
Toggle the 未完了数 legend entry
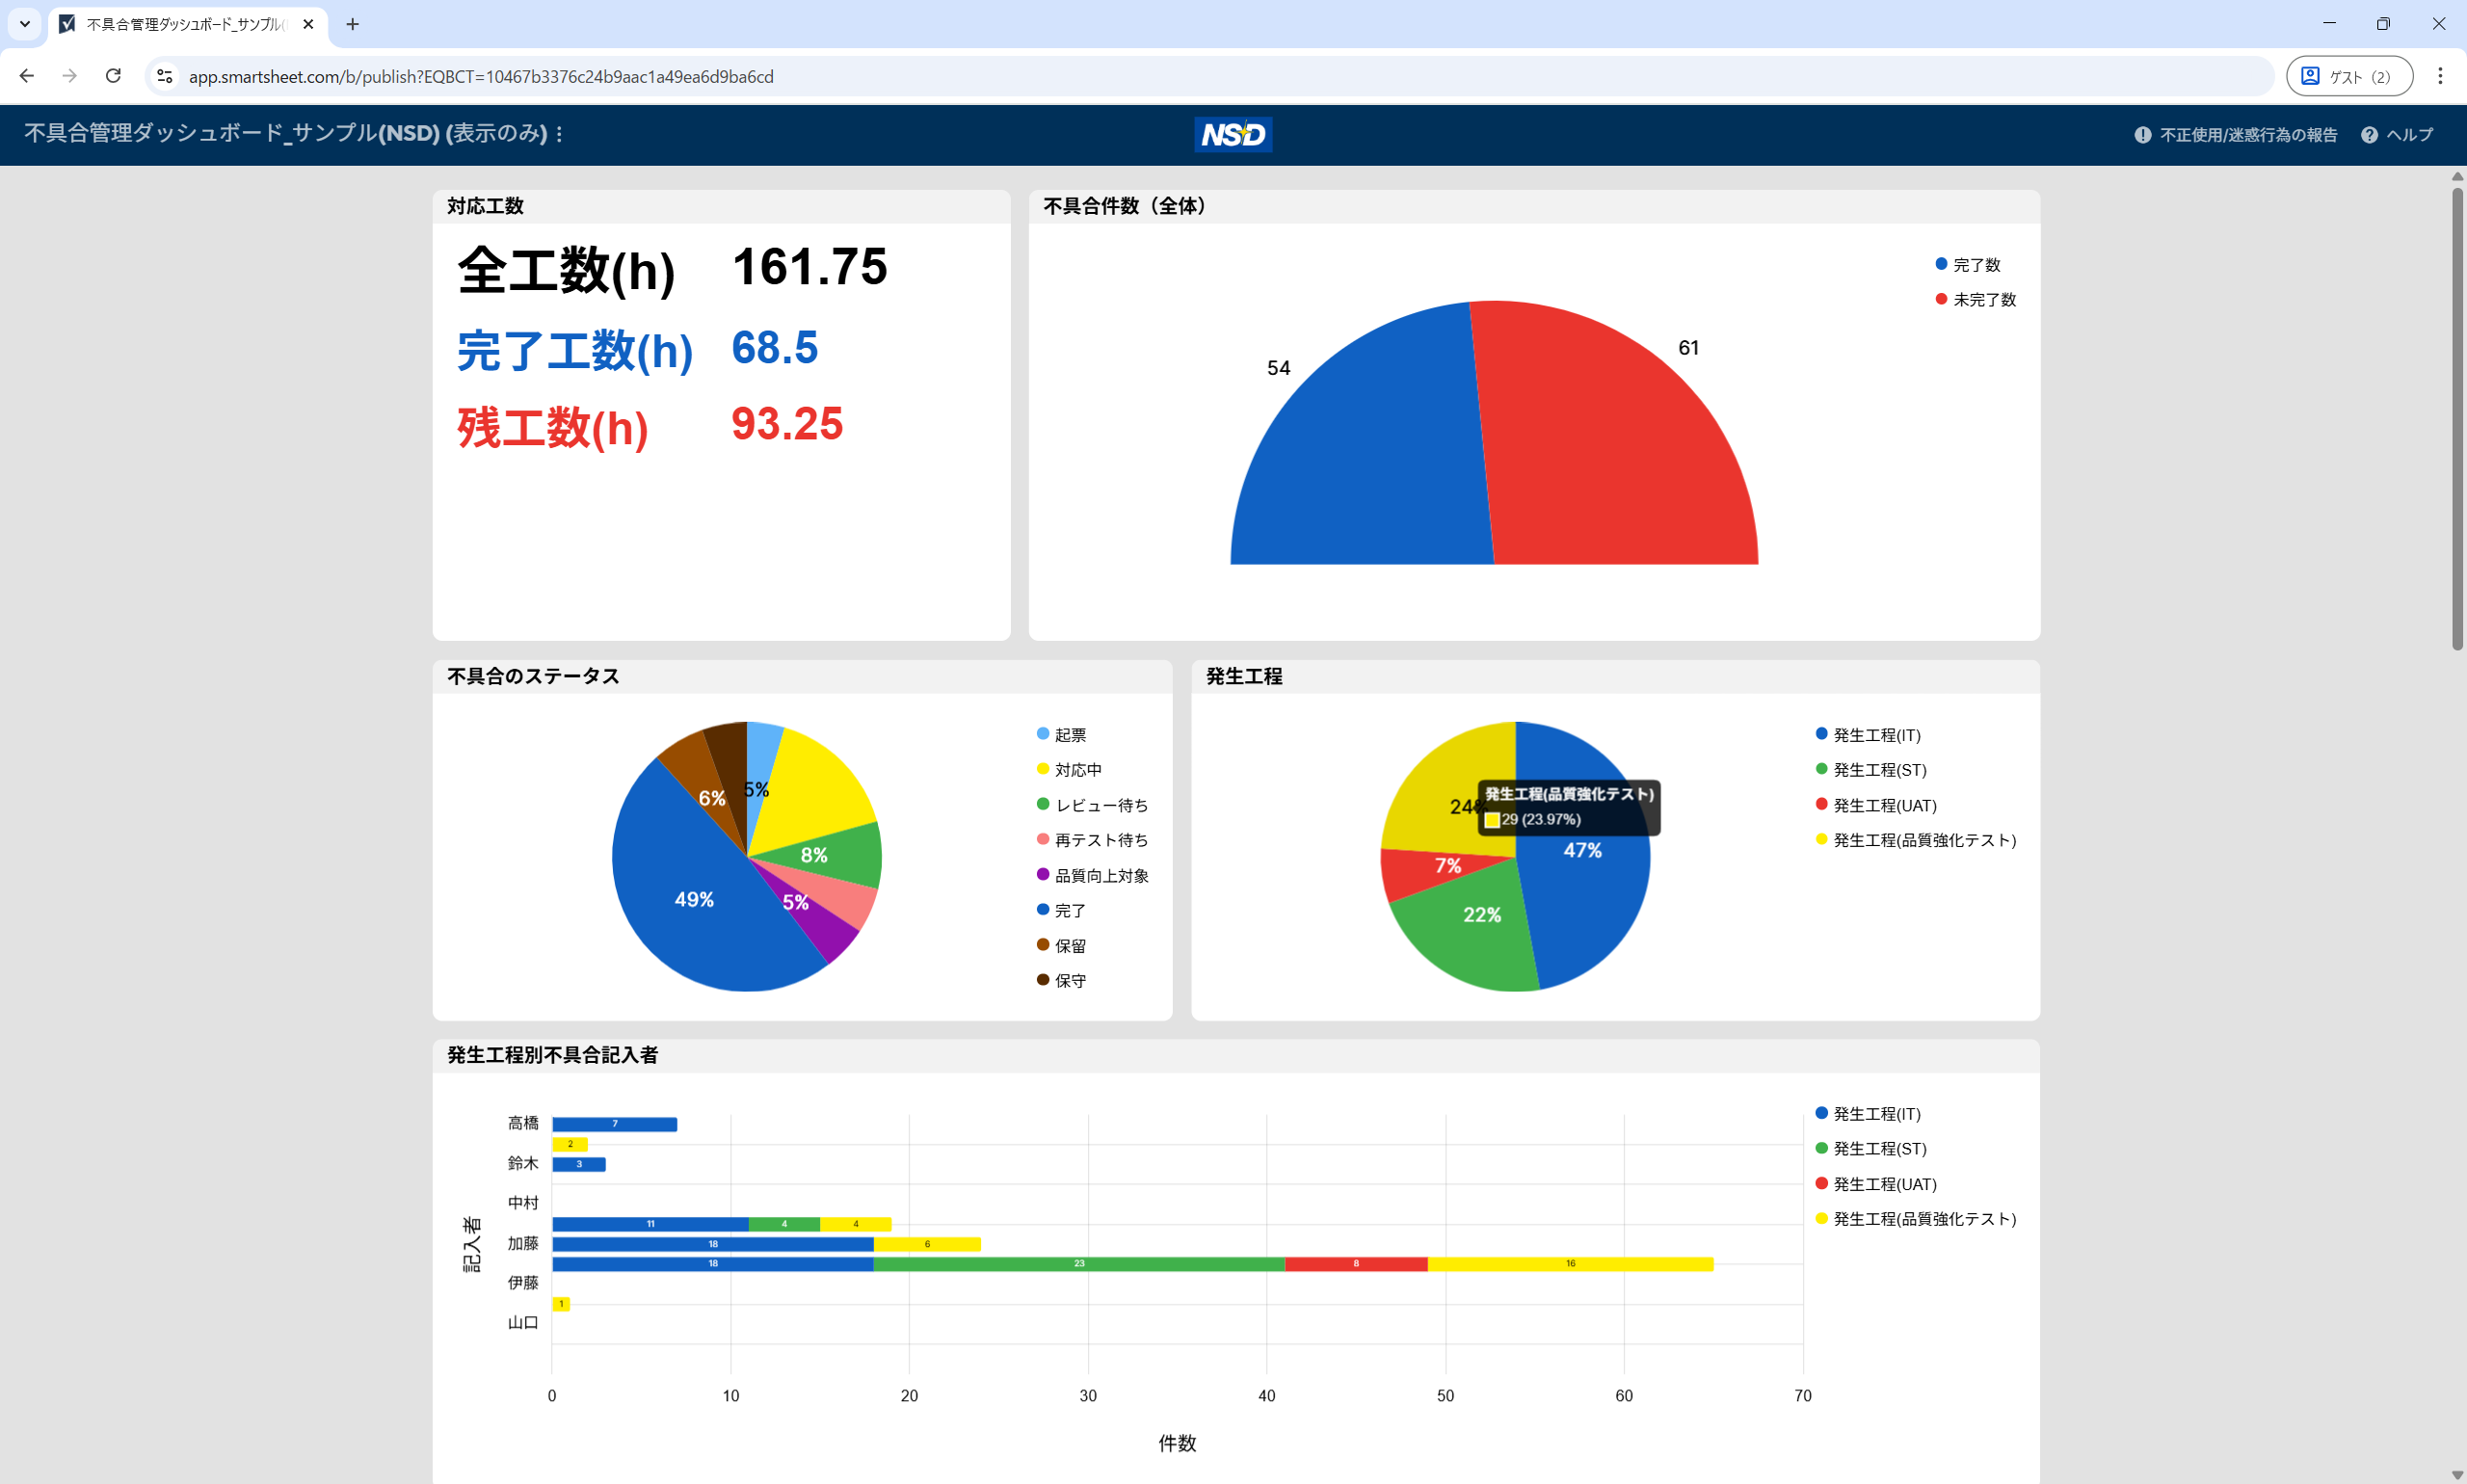click(1983, 300)
